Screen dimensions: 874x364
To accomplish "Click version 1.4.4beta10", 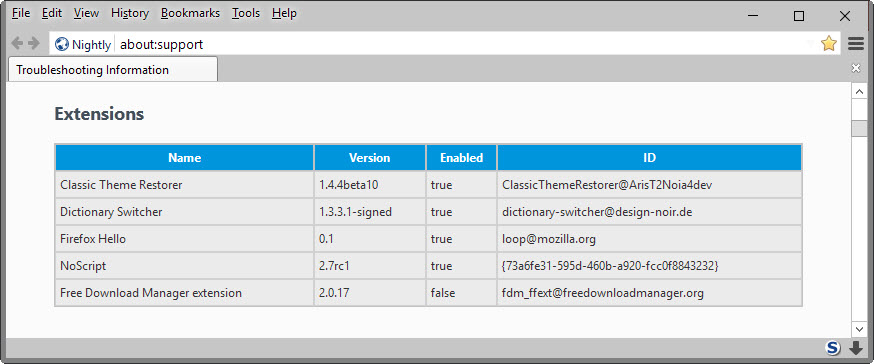I will click(x=348, y=185).
